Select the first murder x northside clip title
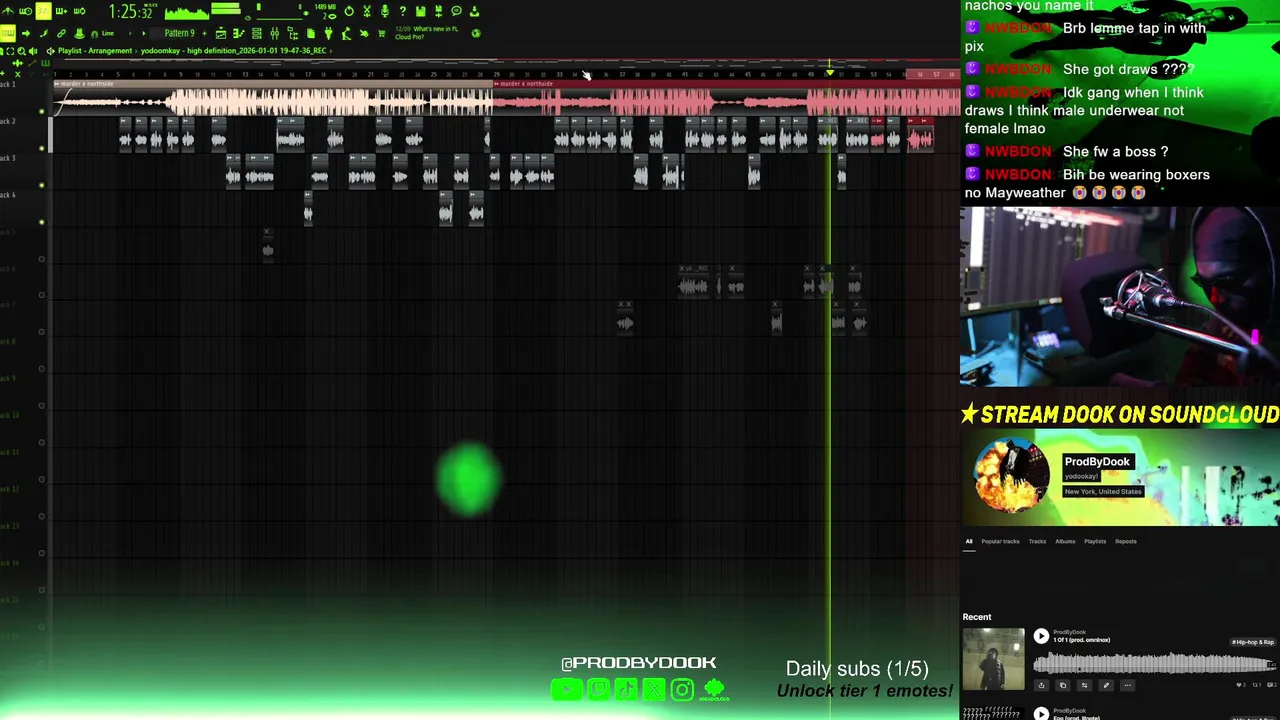 pyautogui.click(x=87, y=84)
